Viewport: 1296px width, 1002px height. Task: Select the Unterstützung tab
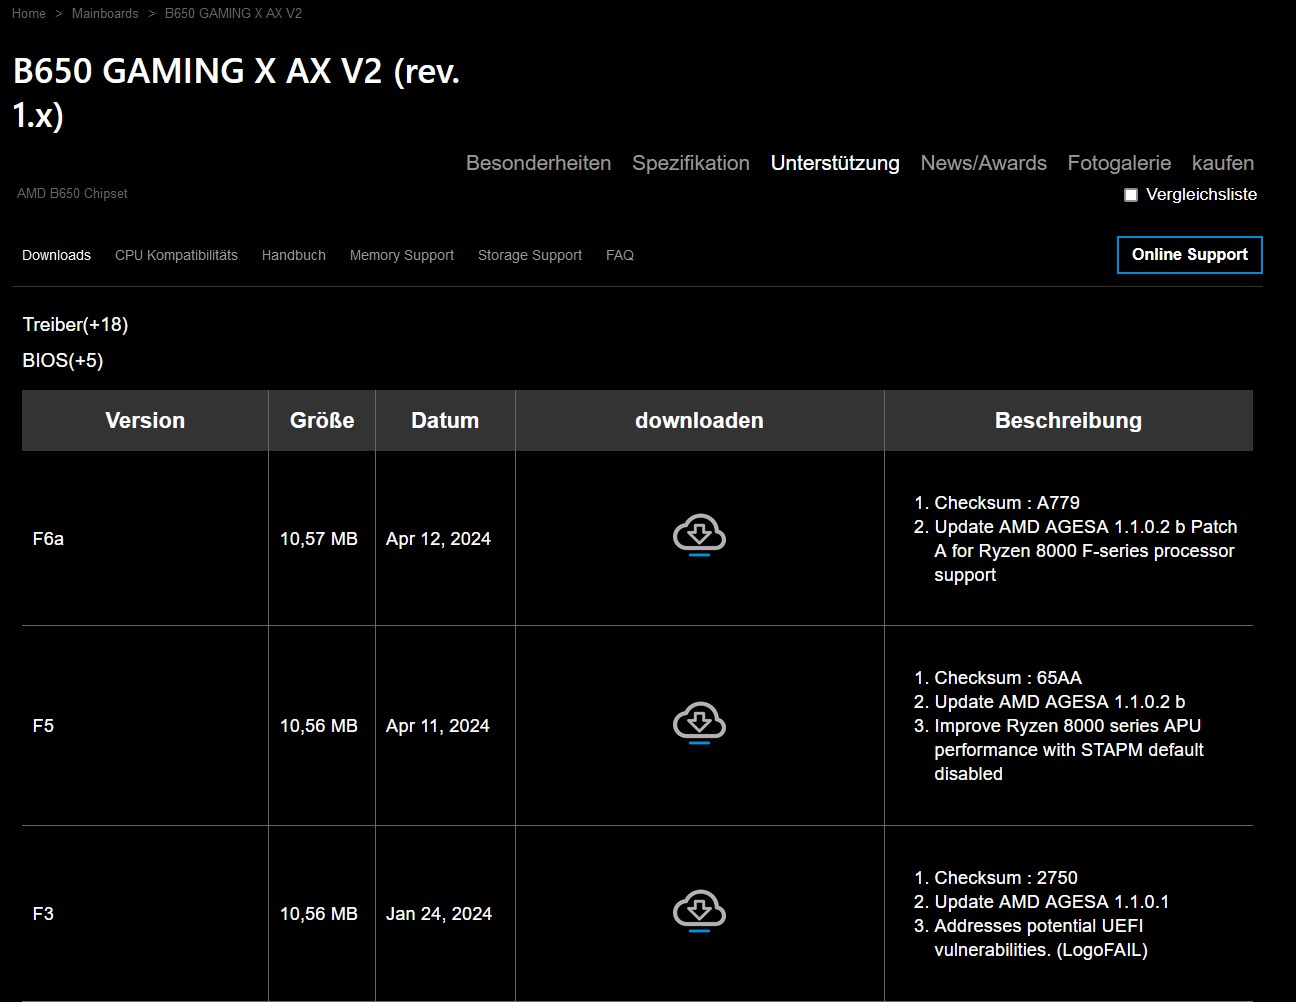pos(835,163)
